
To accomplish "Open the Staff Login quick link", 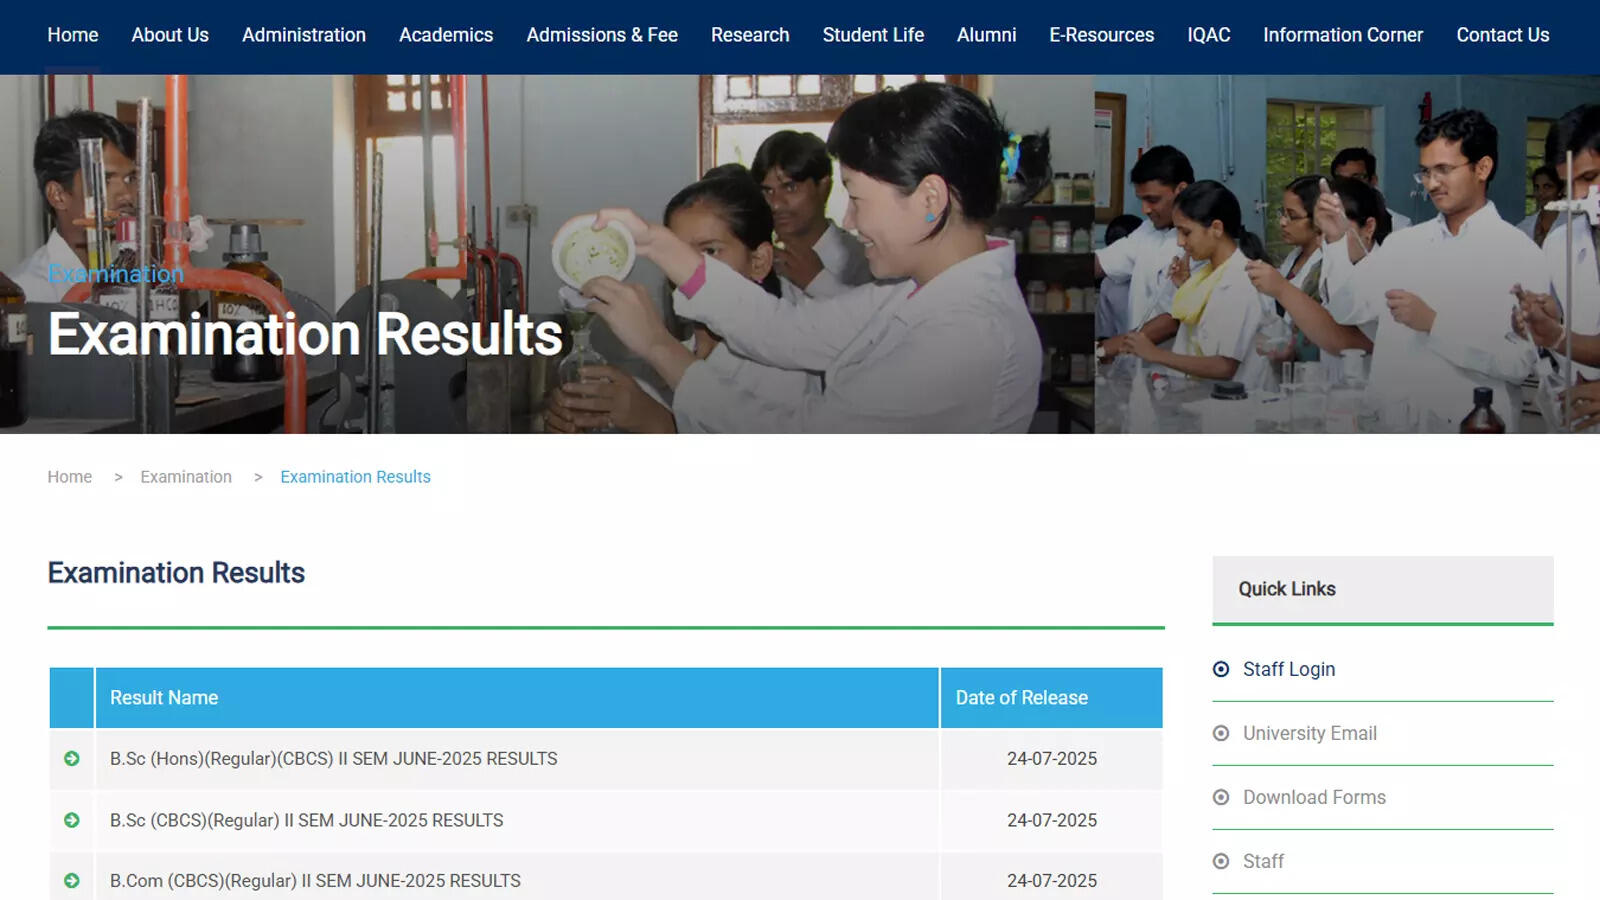I will click(x=1289, y=669).
